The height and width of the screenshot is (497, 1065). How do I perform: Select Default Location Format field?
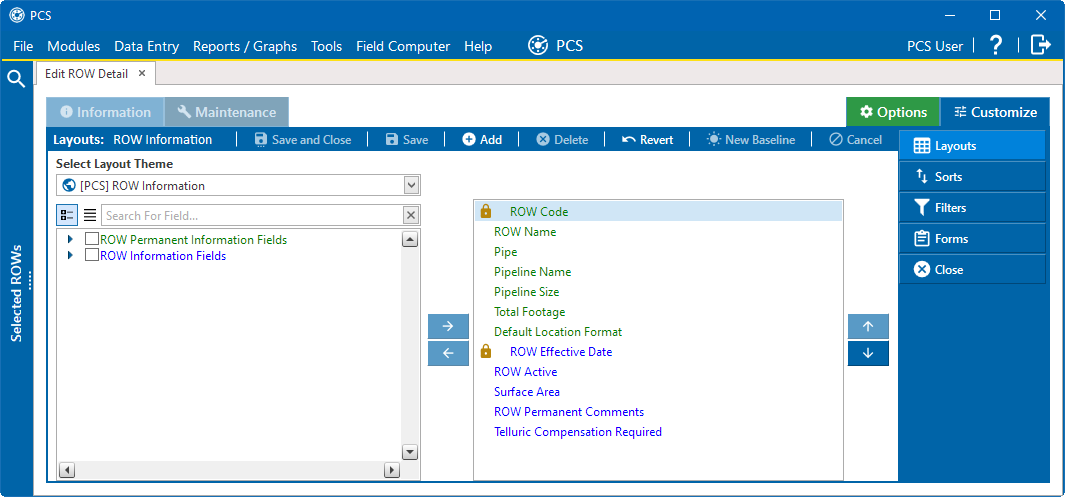point(558,331)
